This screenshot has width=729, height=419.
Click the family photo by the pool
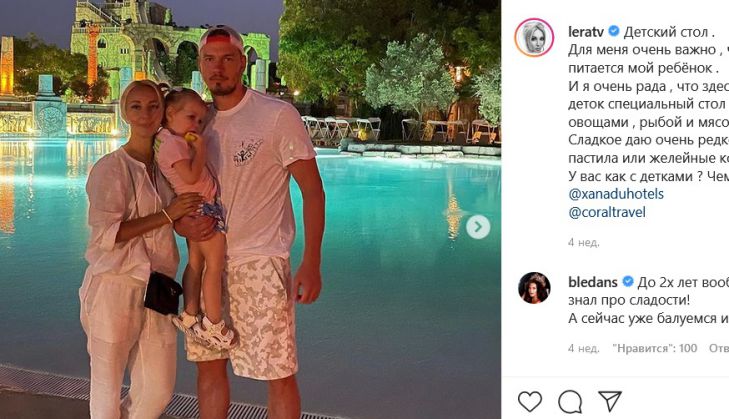point(250,209)
